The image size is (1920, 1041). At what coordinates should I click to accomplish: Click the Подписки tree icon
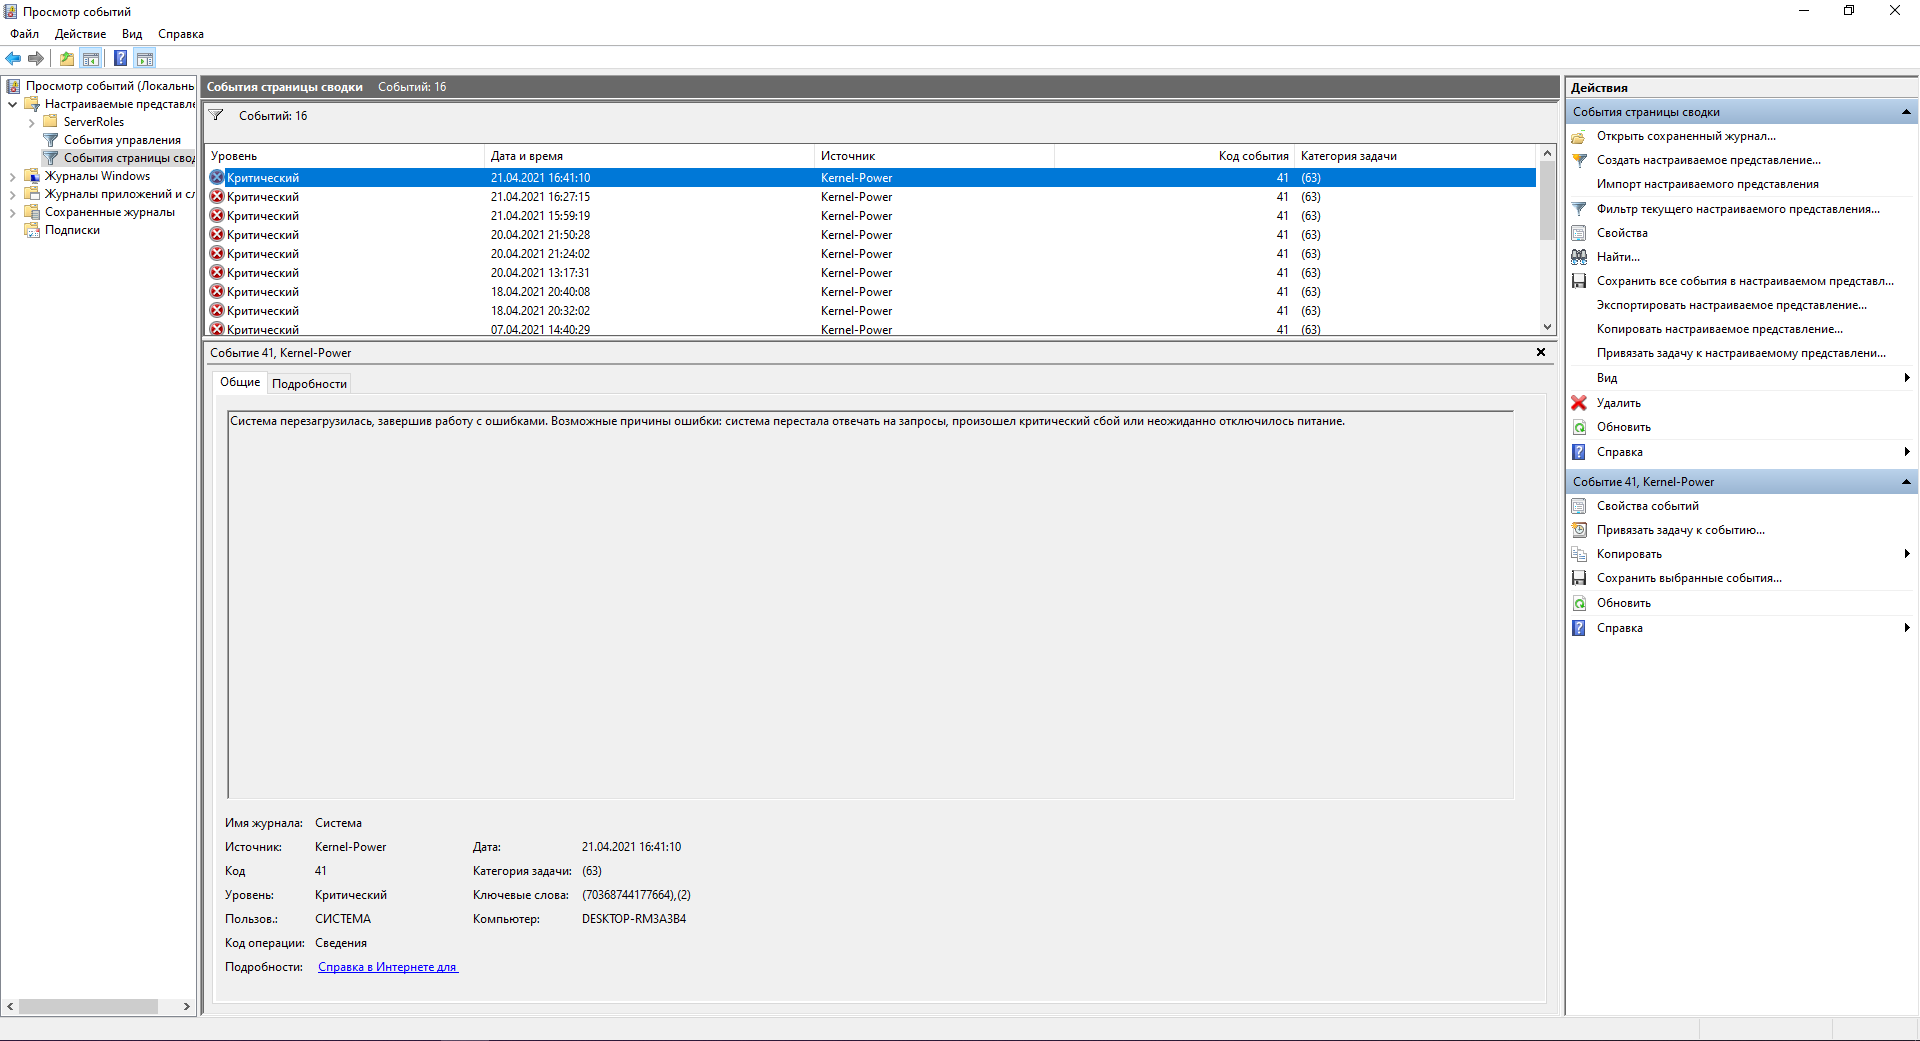(31, 230)
